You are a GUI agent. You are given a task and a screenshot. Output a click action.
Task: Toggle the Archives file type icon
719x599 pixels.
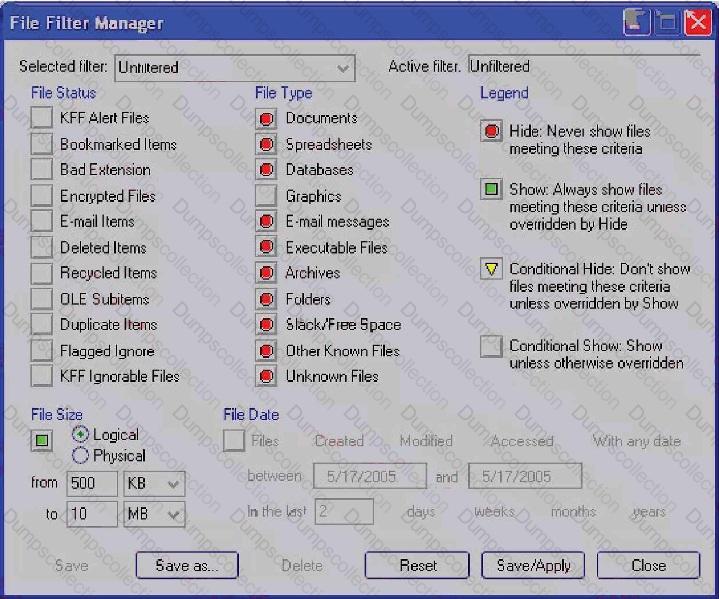coord(266,274)
